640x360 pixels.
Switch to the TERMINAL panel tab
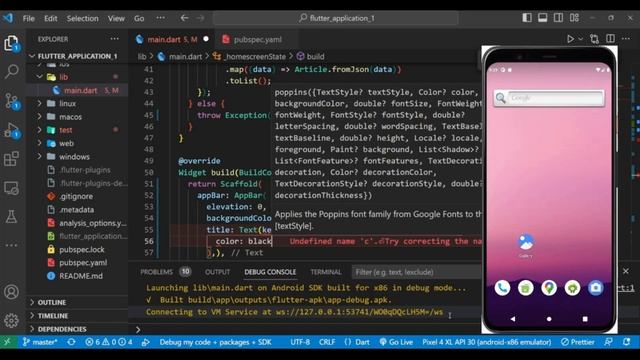coord(325,272)
